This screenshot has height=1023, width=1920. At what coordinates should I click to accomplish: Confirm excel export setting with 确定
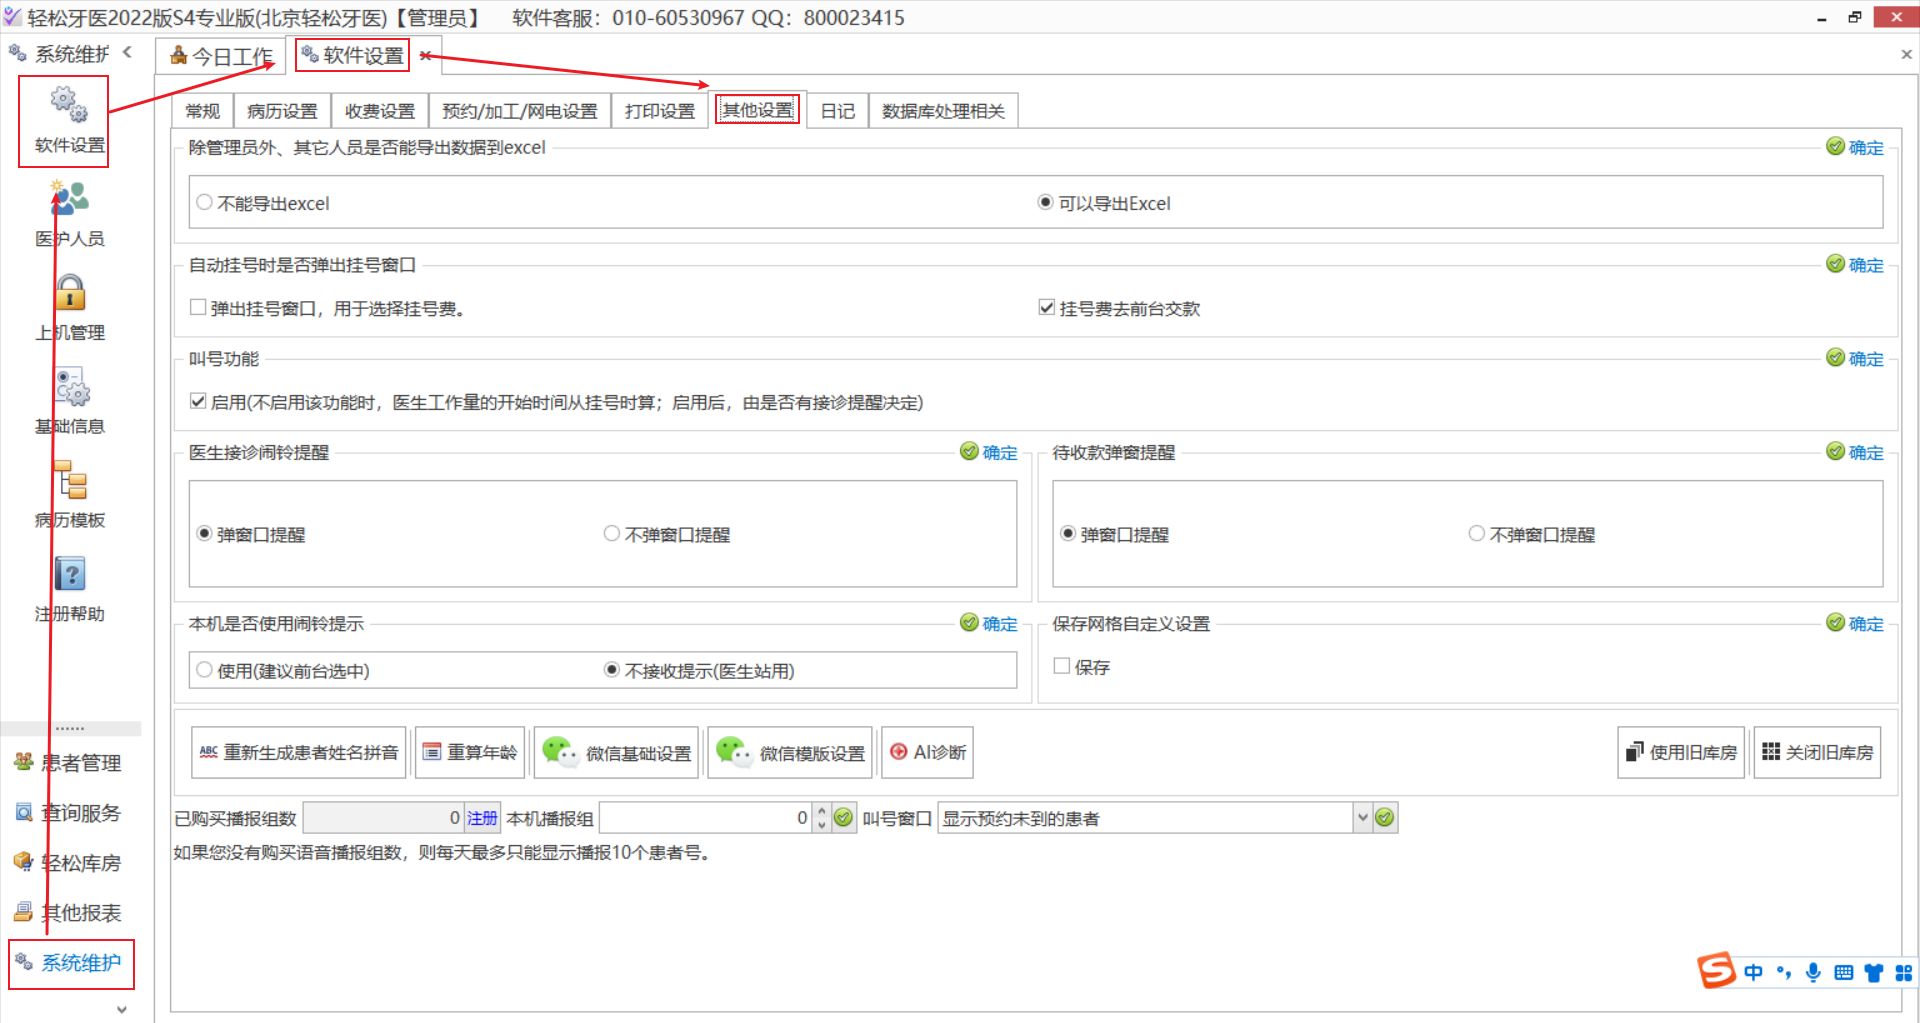1855,147
